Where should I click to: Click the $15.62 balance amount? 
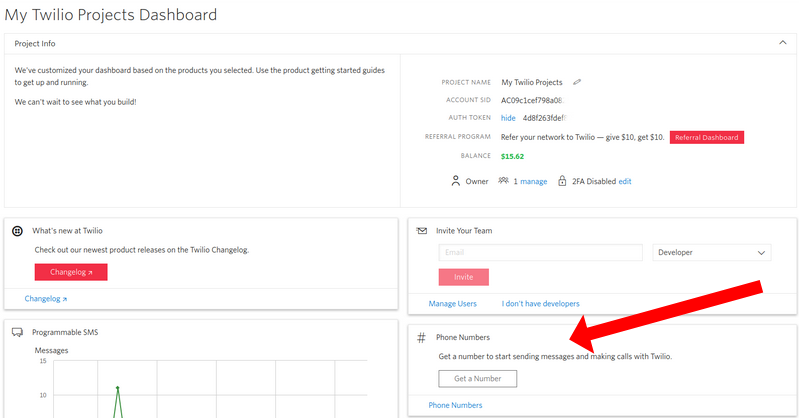point(512,156)
